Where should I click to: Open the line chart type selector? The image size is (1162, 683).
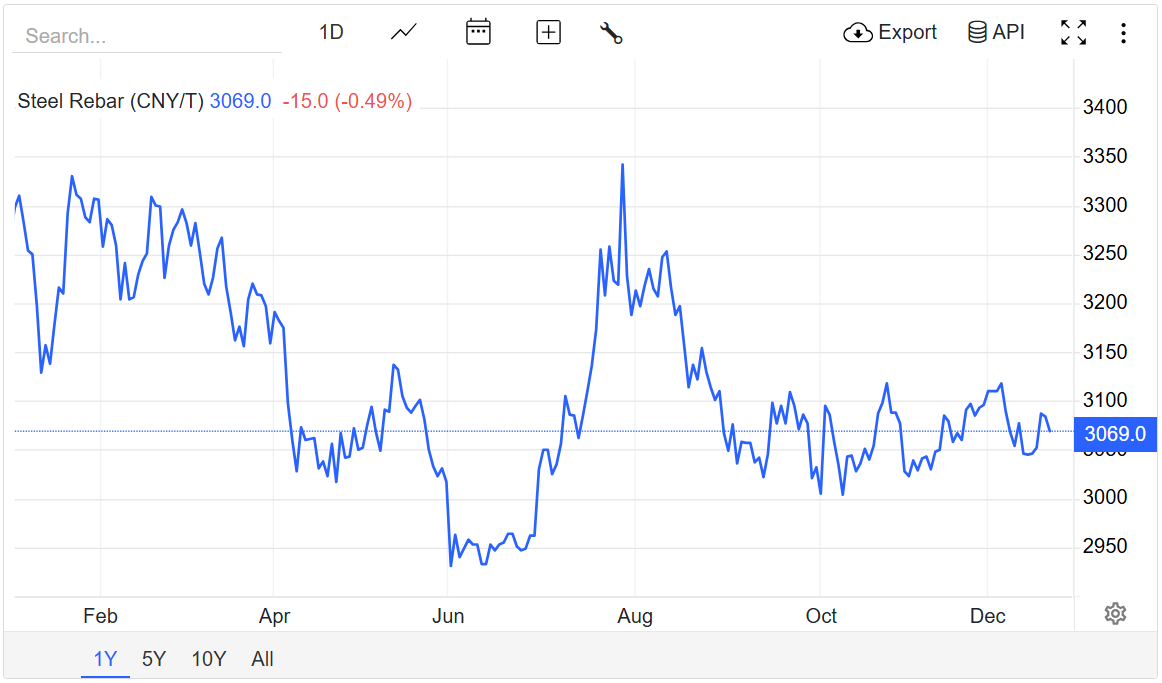coord(404,32)
